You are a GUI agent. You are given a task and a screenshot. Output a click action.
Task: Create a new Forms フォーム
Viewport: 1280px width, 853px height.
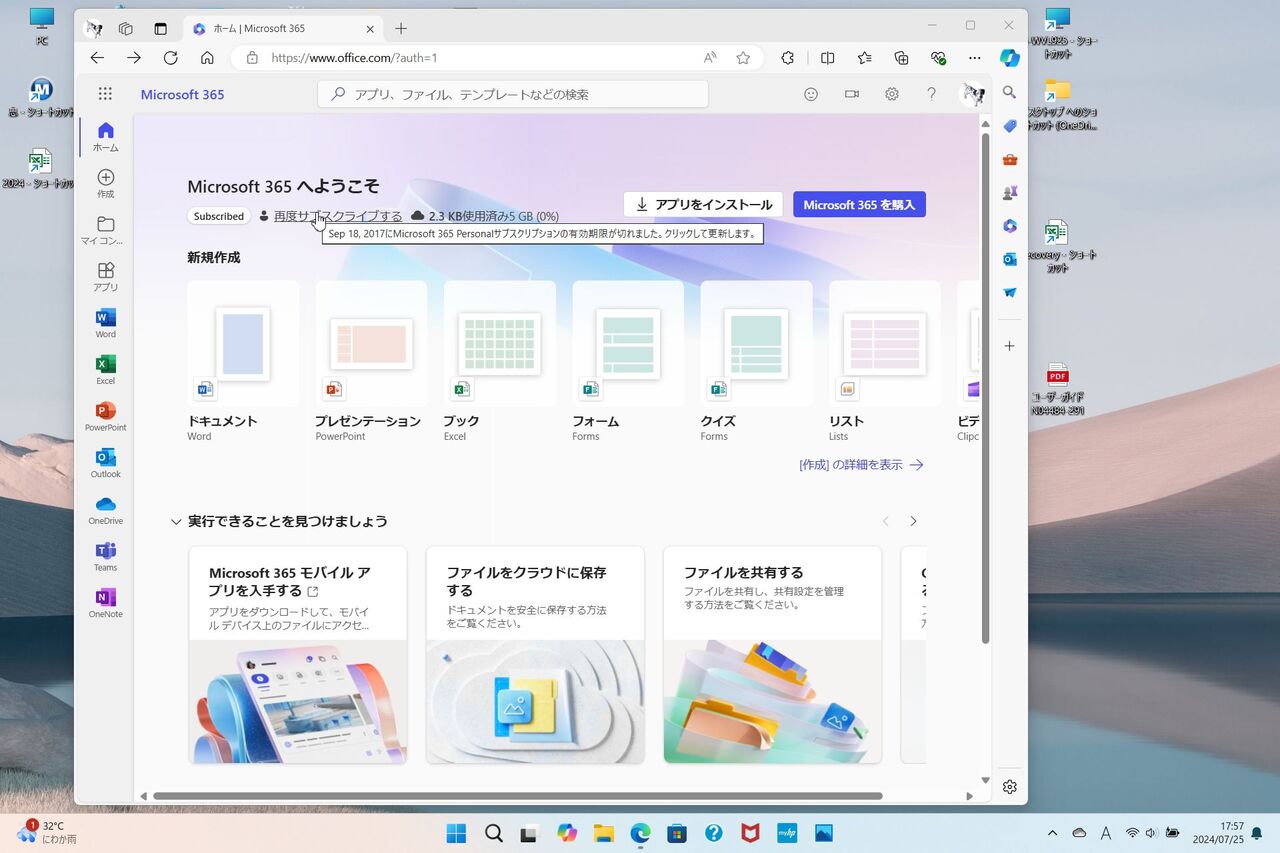coord(628,361)
